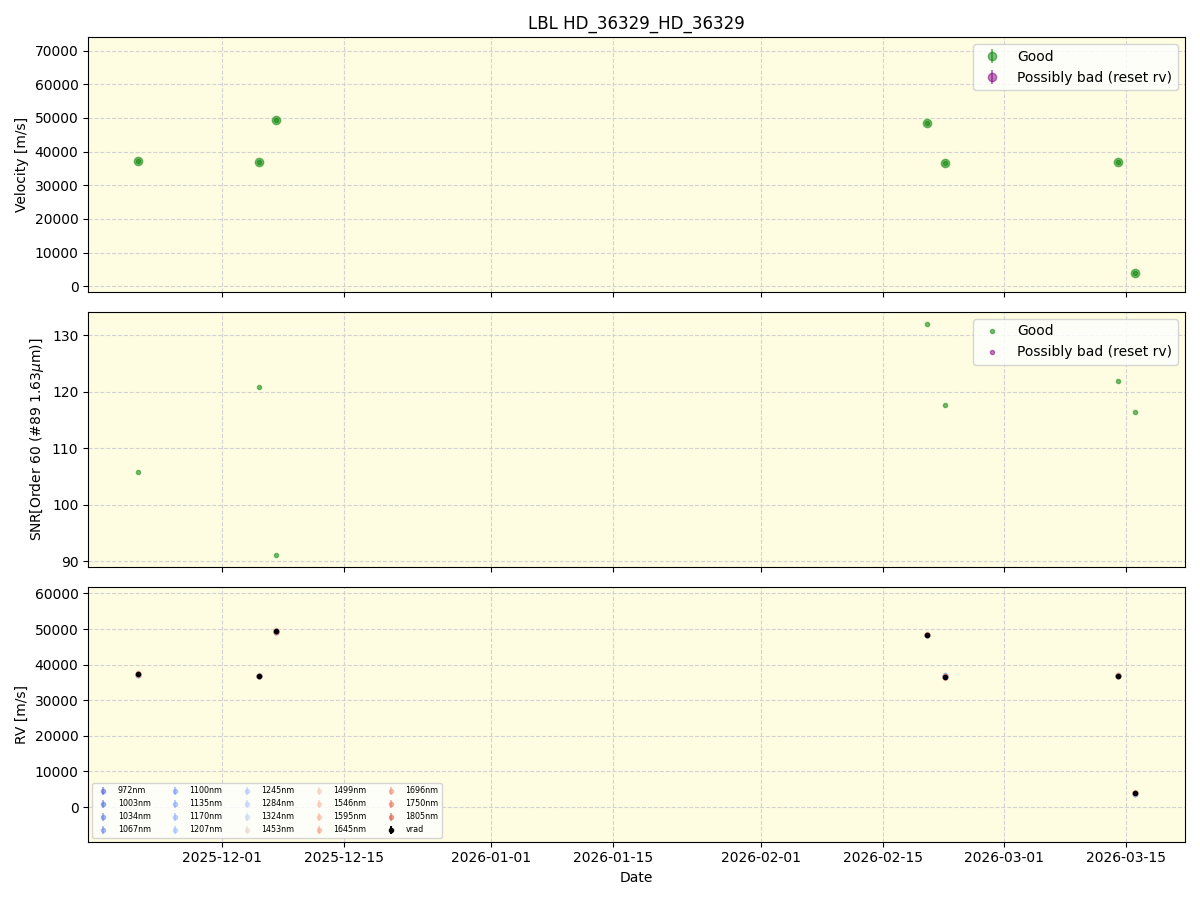Image resolution: width=1200 pixels, height=900 pixels.
Task: Click the 1546nm legend entry
Action: point(350,803)
